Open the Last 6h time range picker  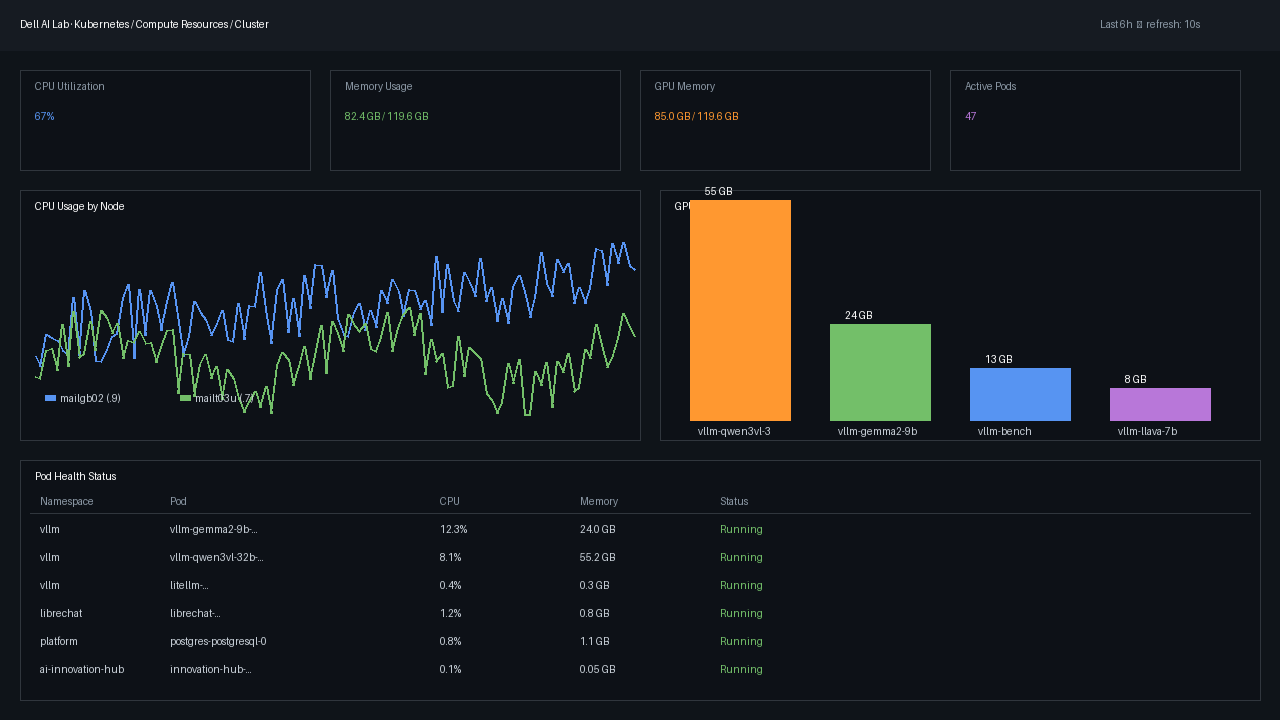click(x=1116, y=24)
